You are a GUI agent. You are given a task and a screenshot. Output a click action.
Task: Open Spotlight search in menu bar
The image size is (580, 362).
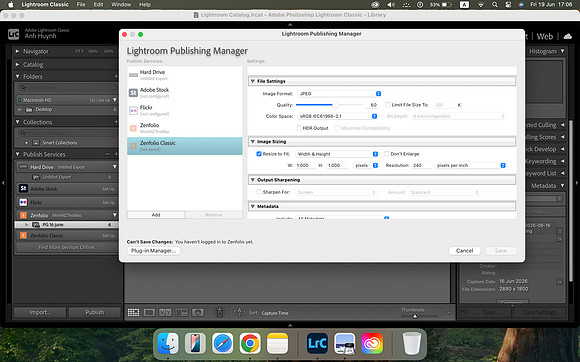(x=495, y=5)
